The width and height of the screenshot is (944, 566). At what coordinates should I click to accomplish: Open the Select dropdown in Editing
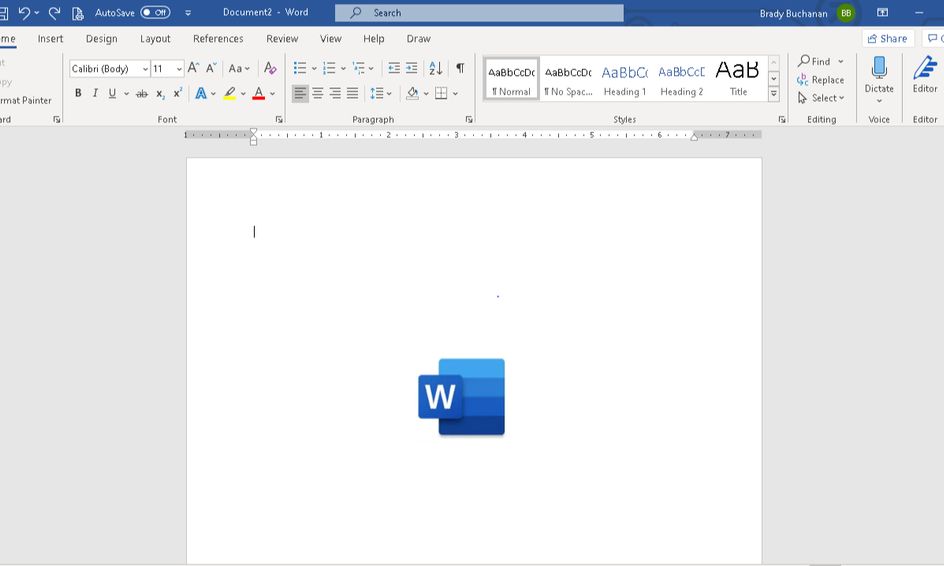[821, 98]
